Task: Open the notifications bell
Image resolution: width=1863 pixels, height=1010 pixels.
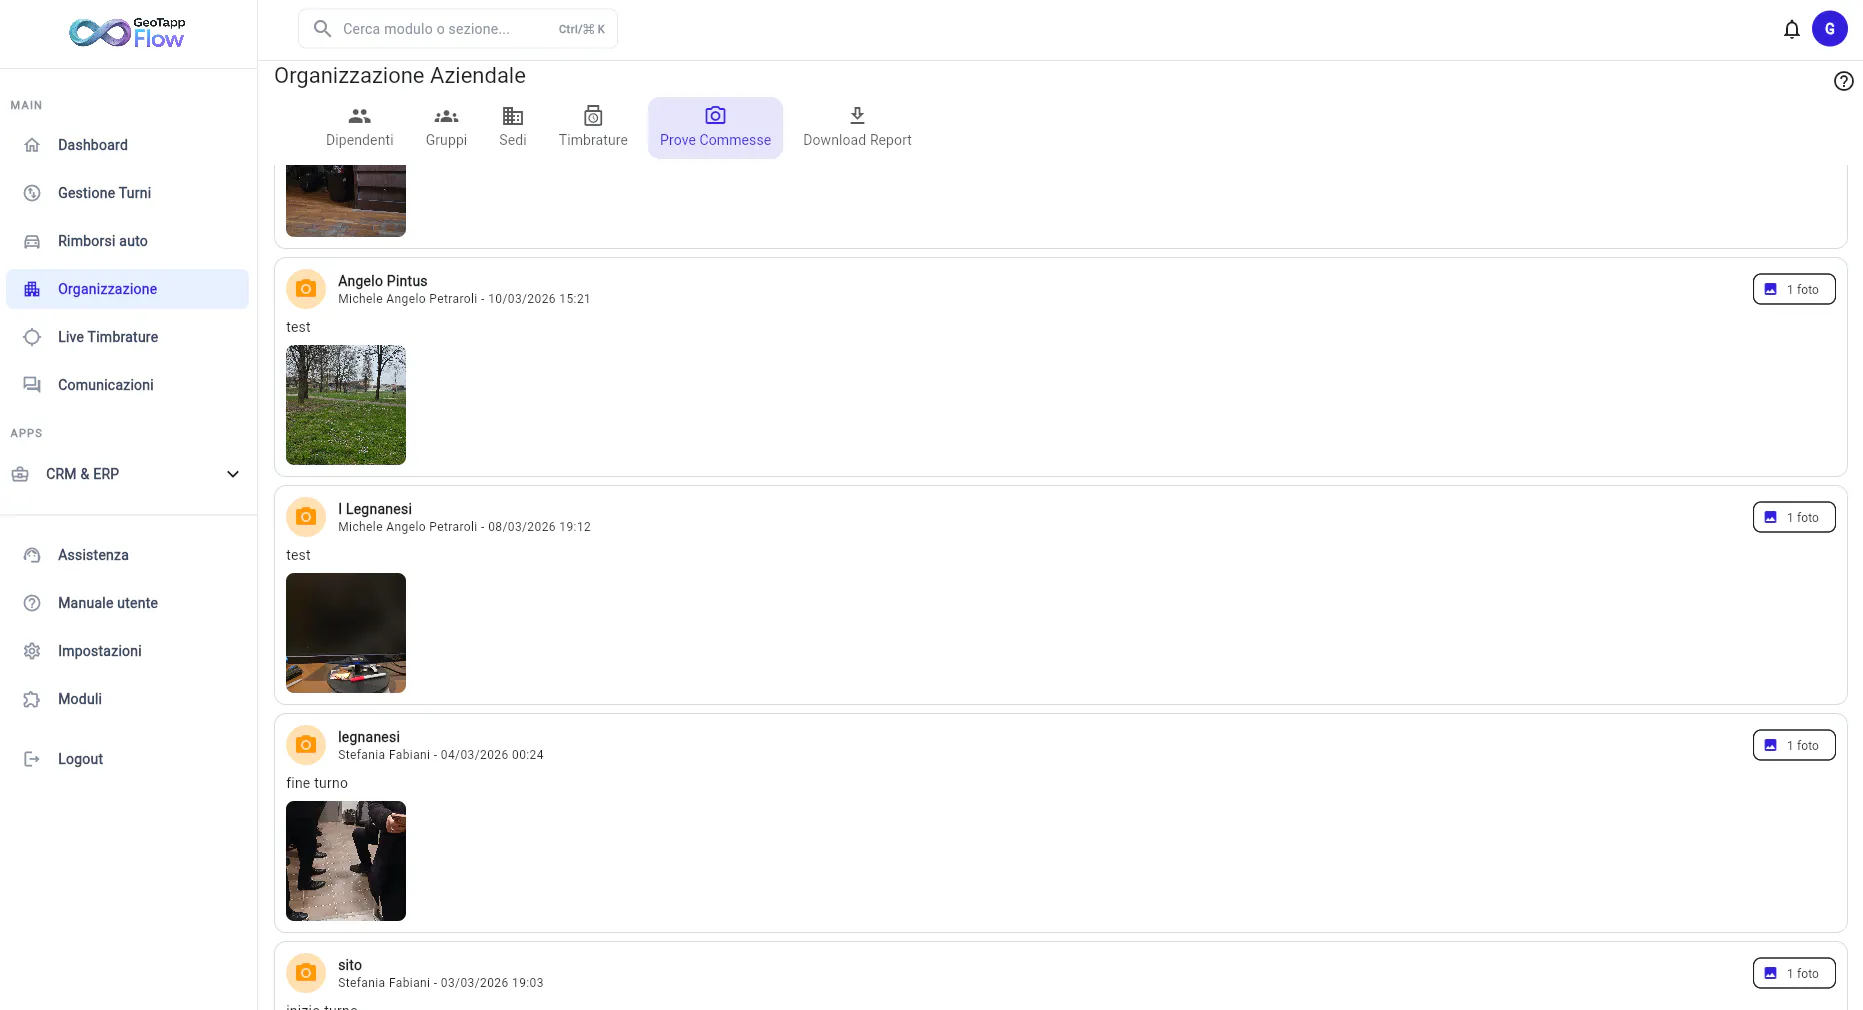Action: click(x=1791, y=29)
